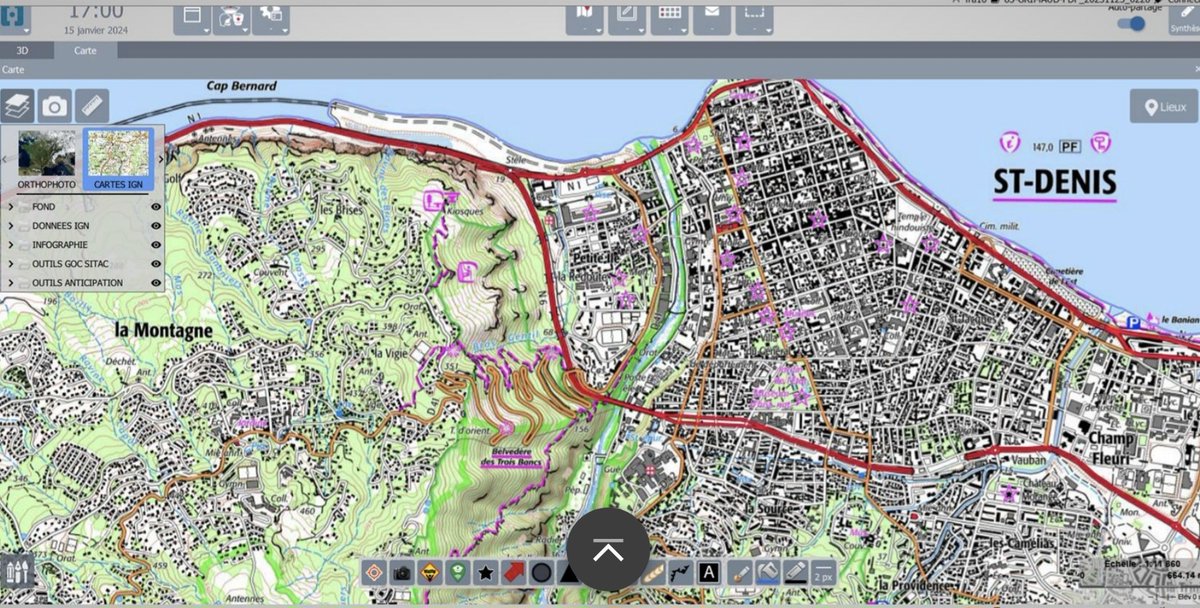
Task: Select the Carte tab
Action: click(87, 50)
